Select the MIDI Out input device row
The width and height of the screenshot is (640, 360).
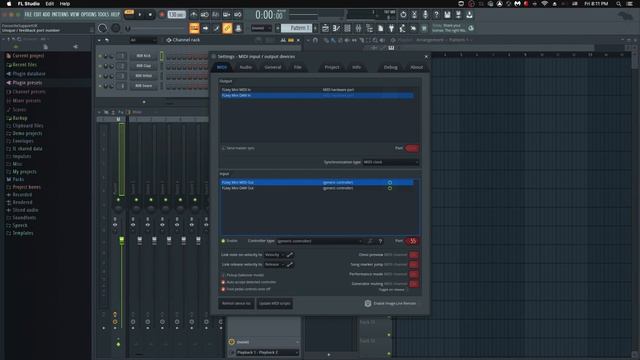pos(317,182)
